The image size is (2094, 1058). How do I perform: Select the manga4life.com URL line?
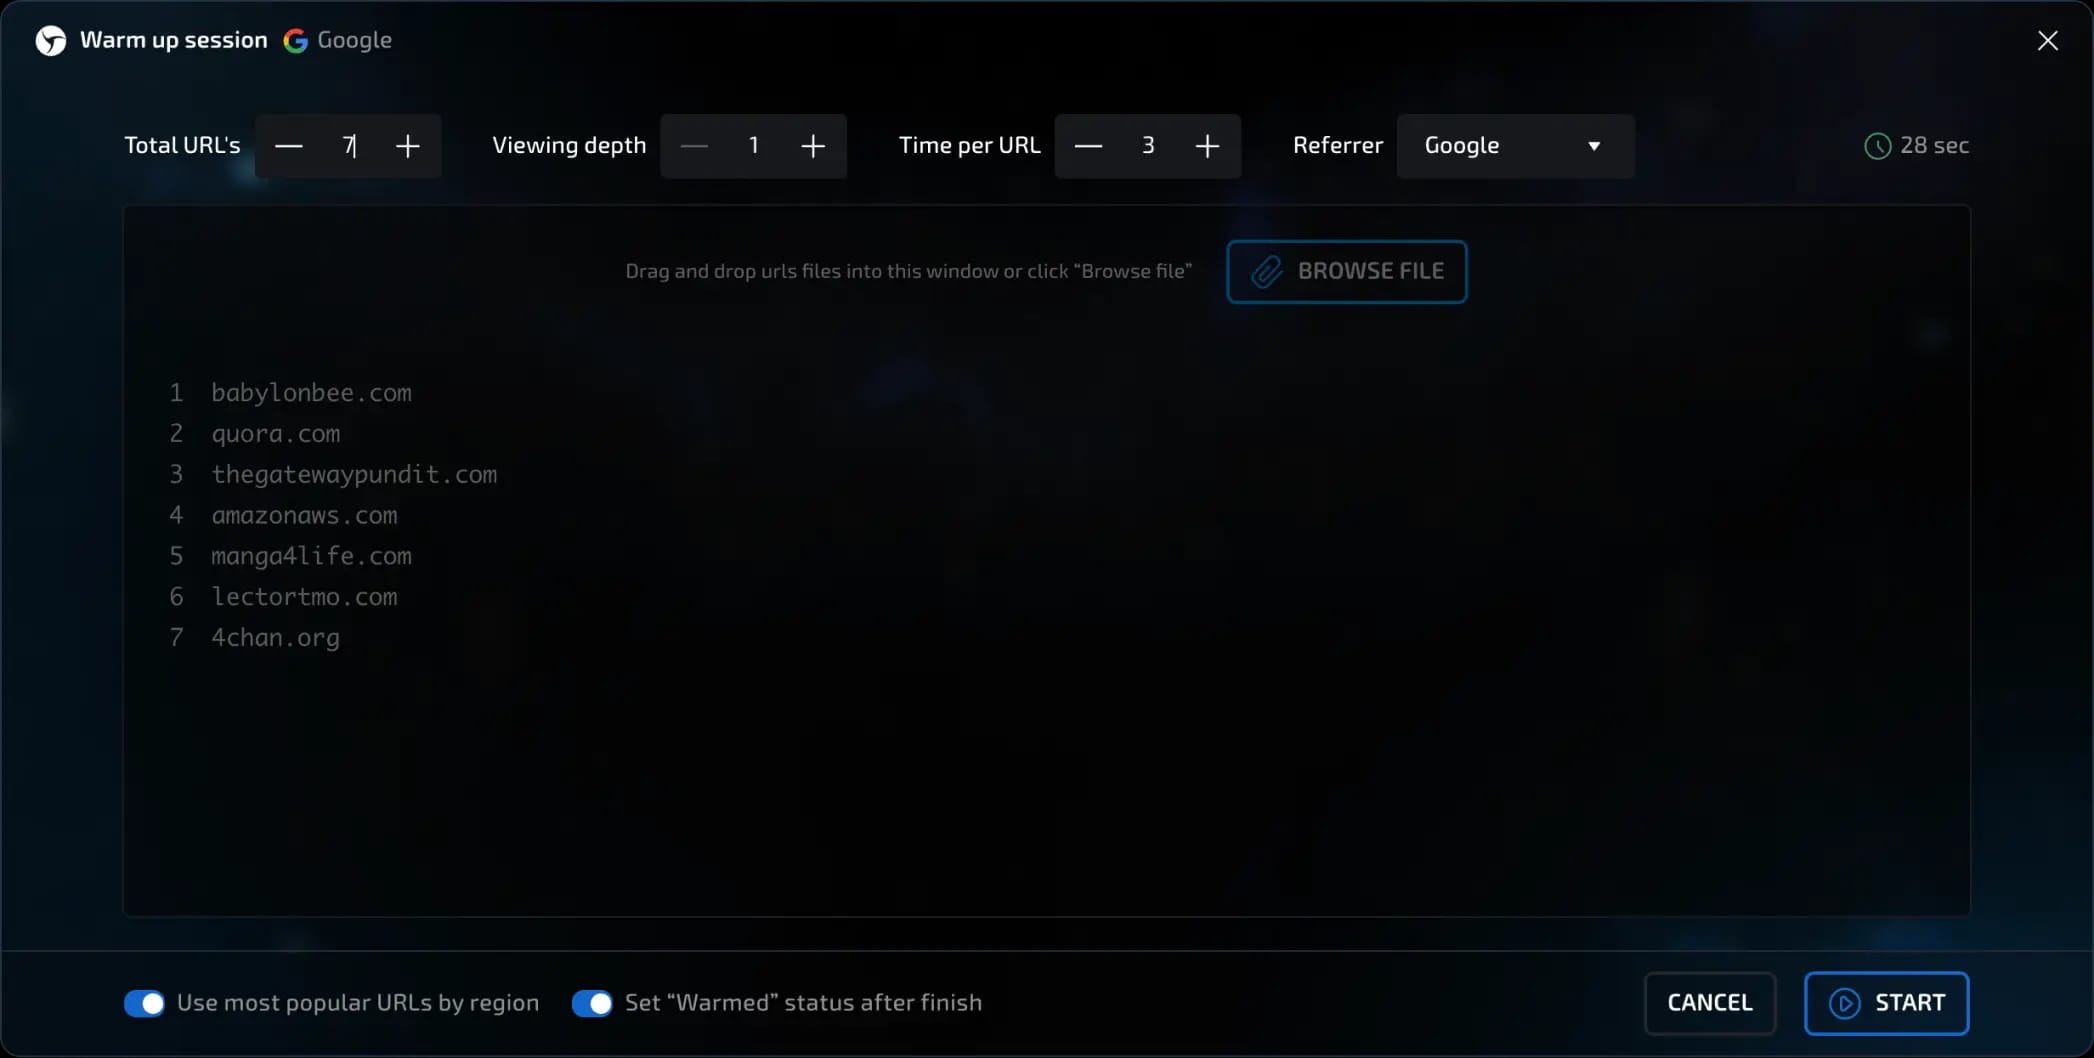(x=311, y=556)
